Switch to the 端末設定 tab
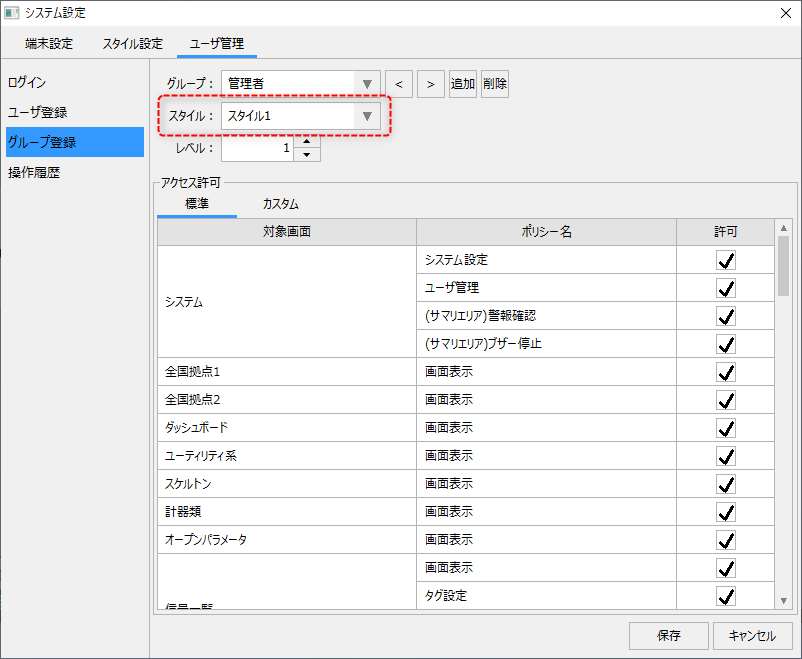The image size is (802, 659). [49, 44]
